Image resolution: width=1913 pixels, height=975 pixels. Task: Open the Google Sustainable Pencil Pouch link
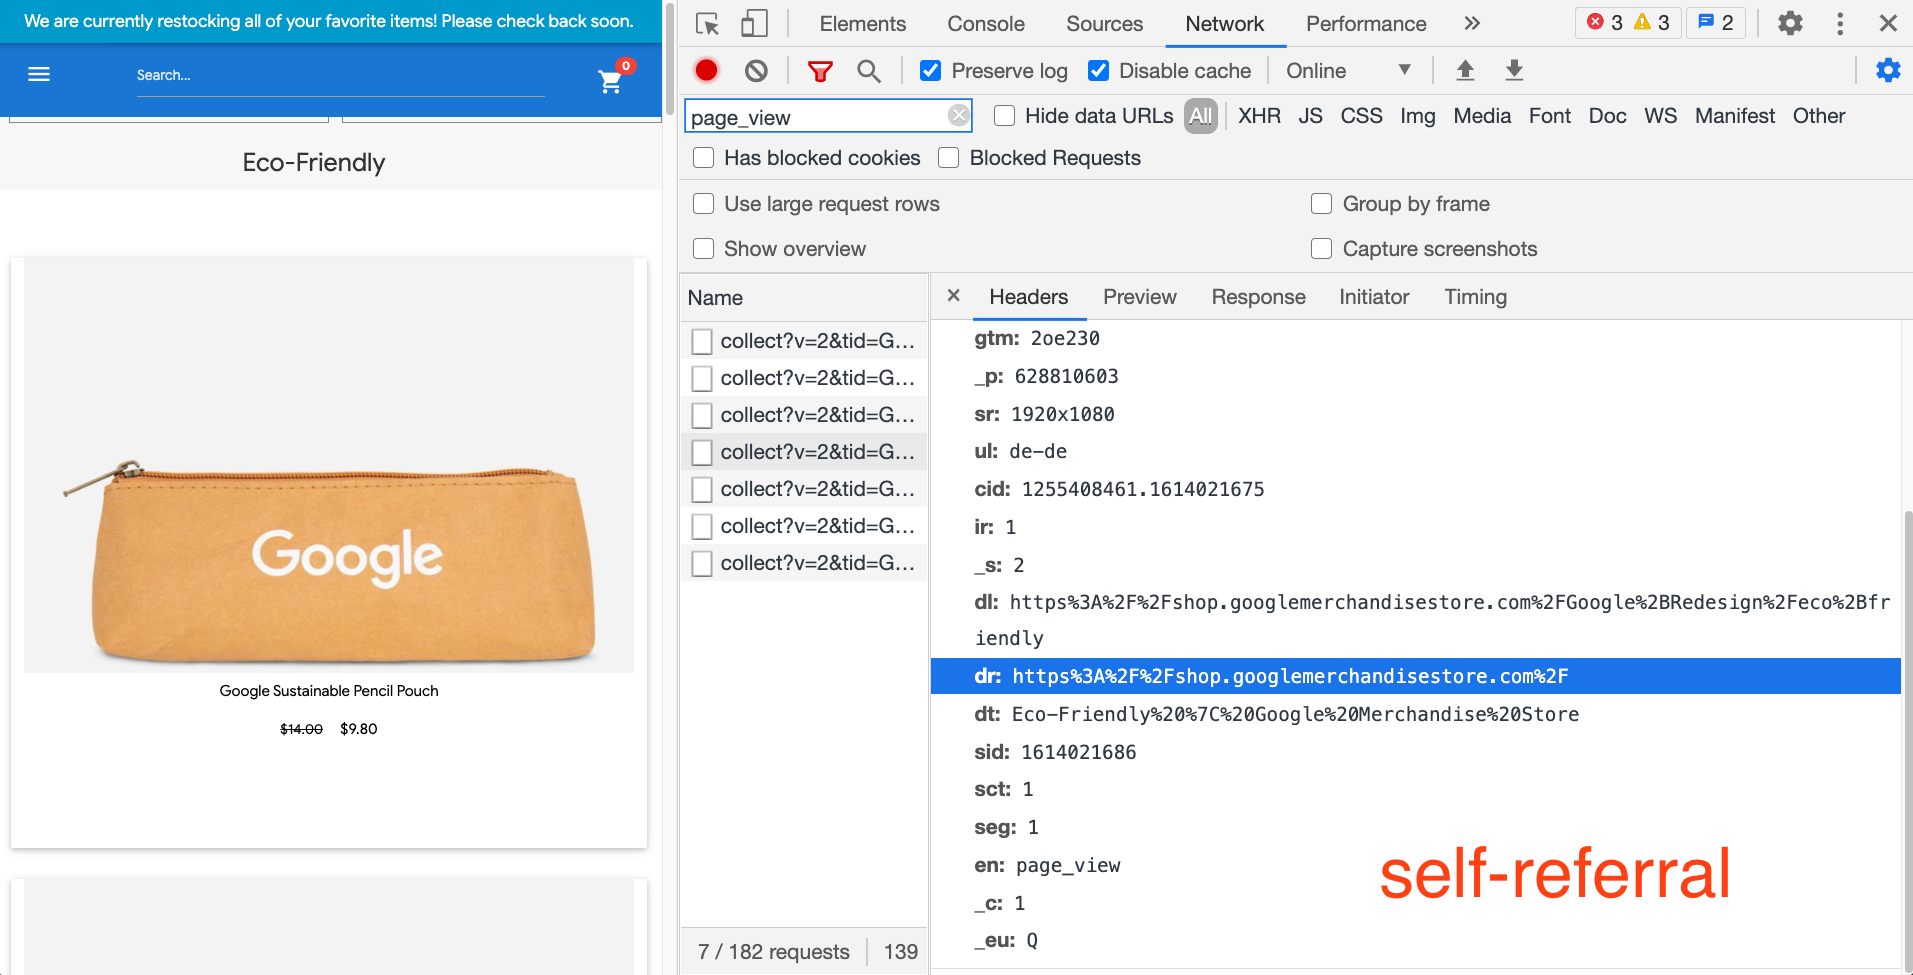point(329,691)
